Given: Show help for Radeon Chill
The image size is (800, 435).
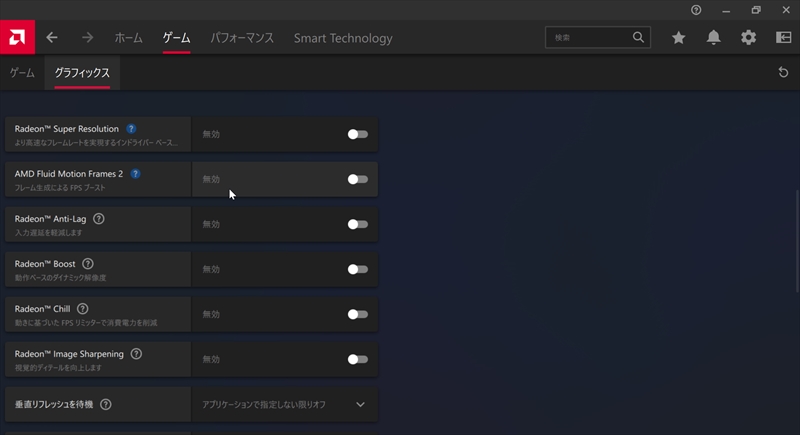Looking at the screenshot, I should [83, 309].
